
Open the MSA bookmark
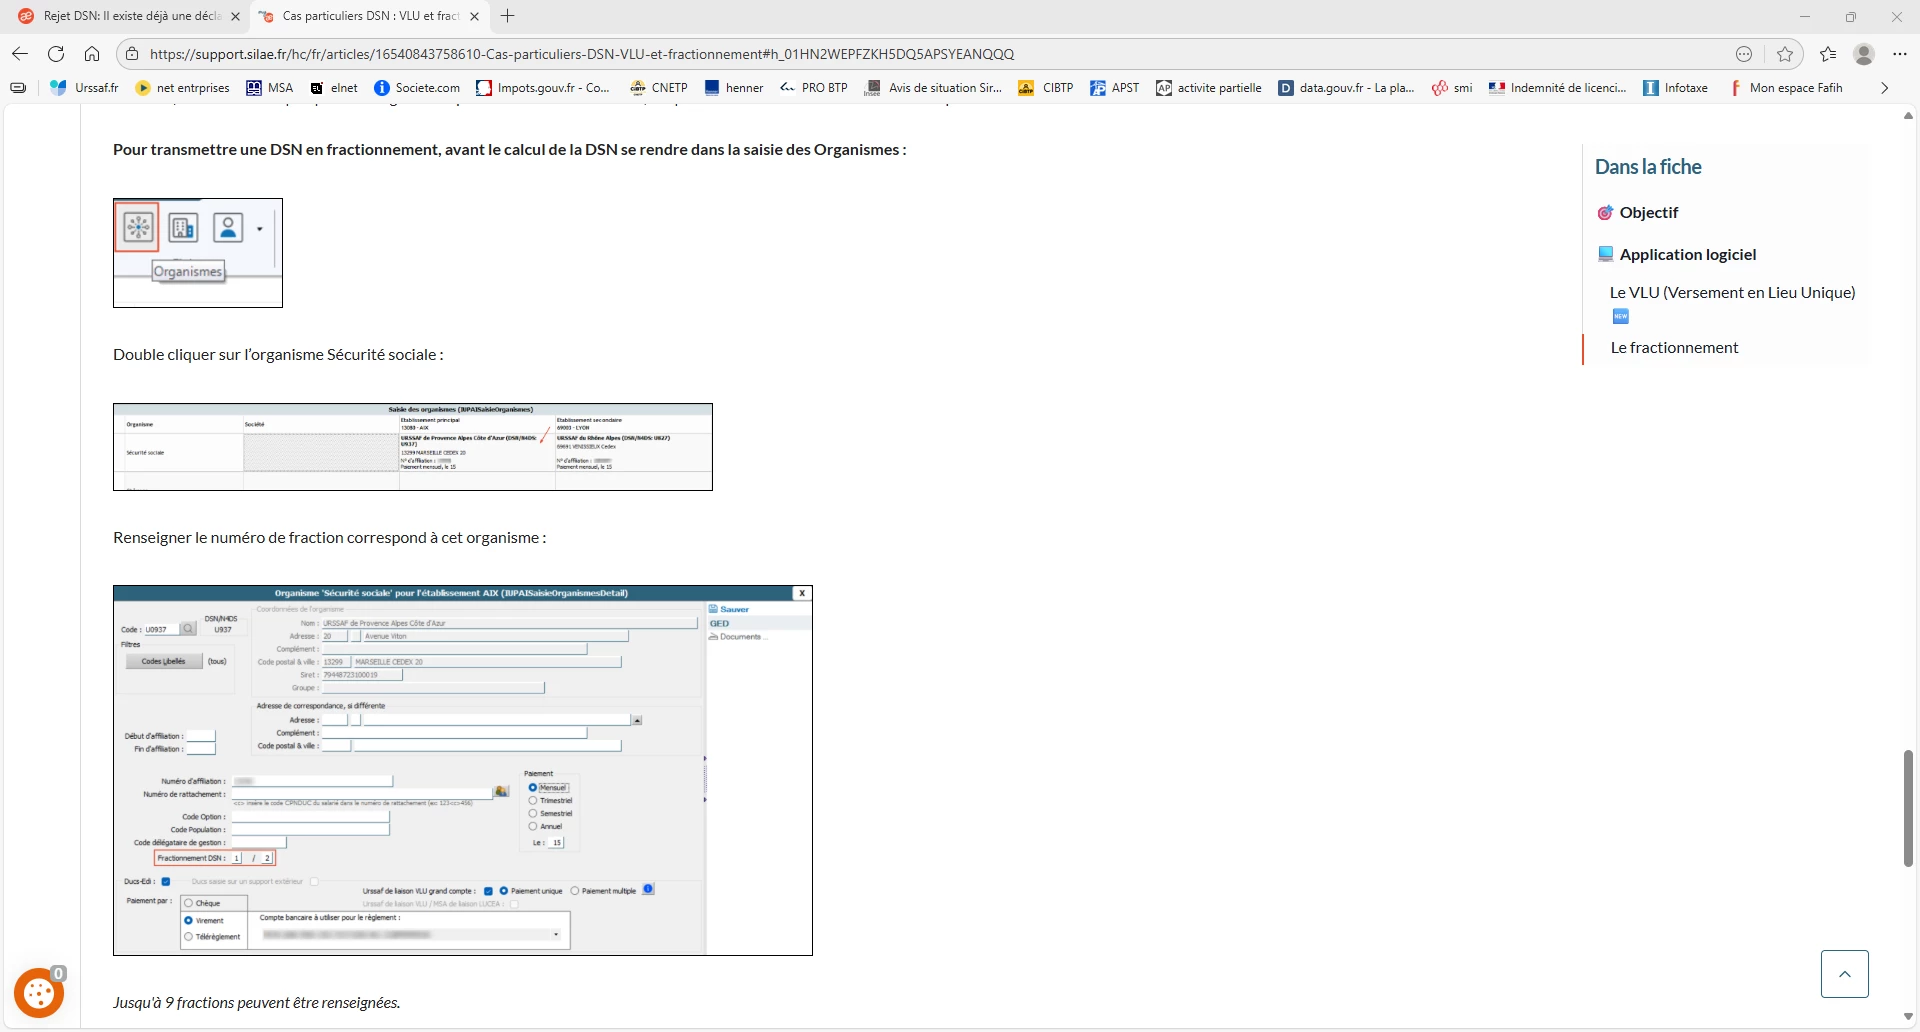(270, 88)
